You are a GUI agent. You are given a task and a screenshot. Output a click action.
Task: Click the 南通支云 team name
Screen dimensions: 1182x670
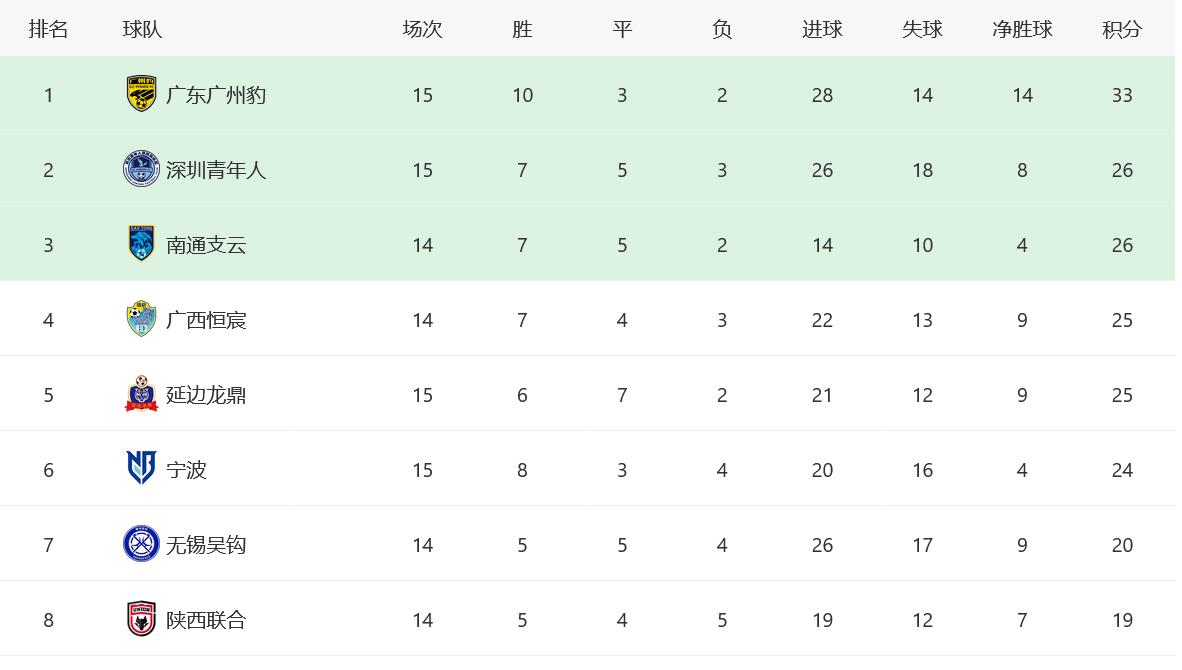[206, 245]
